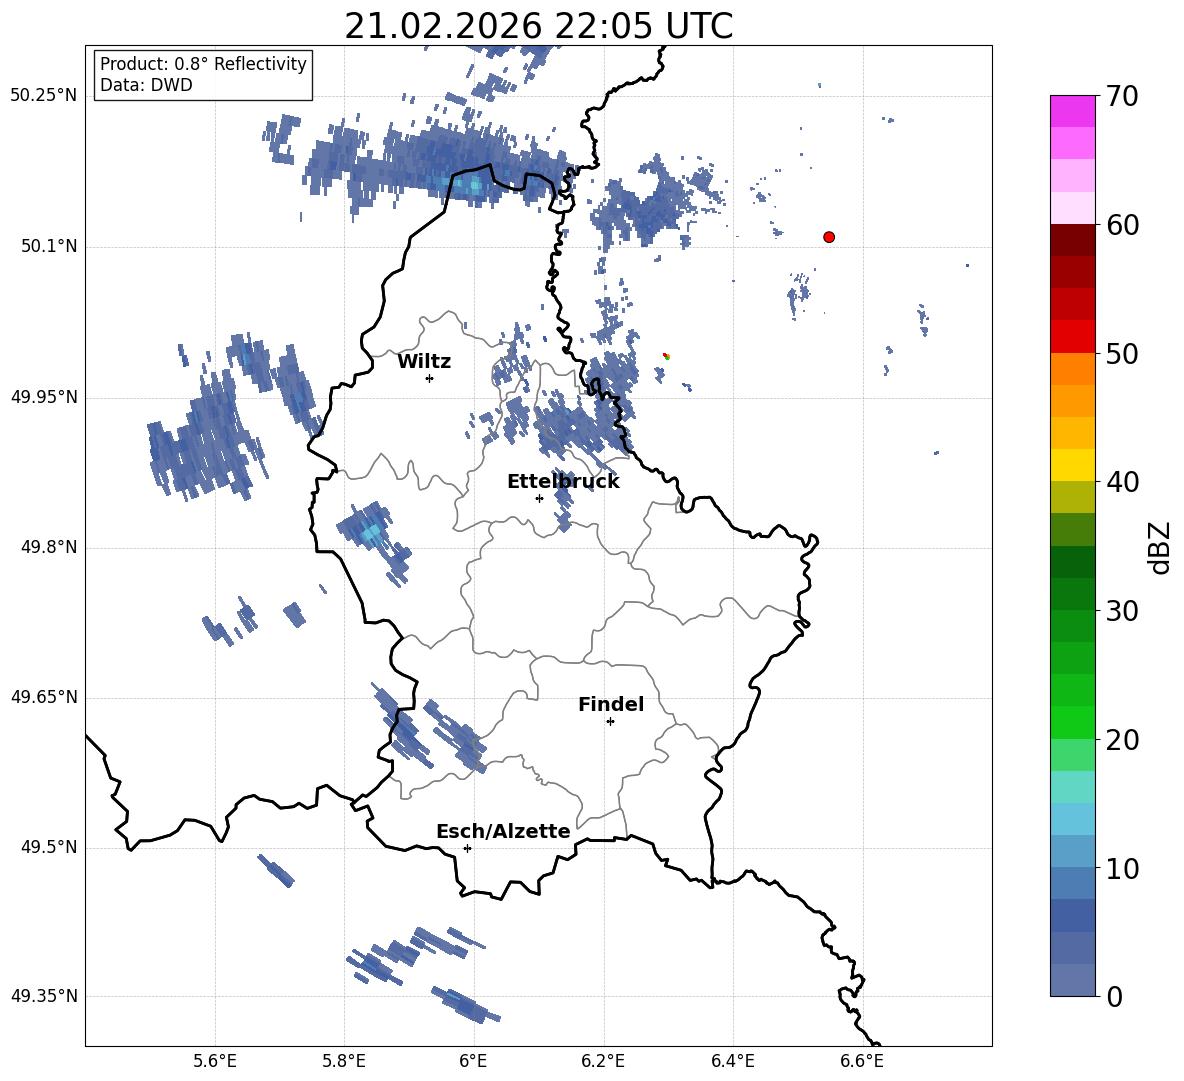Pick the bright green swatch at 20
This screenshot has width=1184, height=1081.
[1072, 722]
